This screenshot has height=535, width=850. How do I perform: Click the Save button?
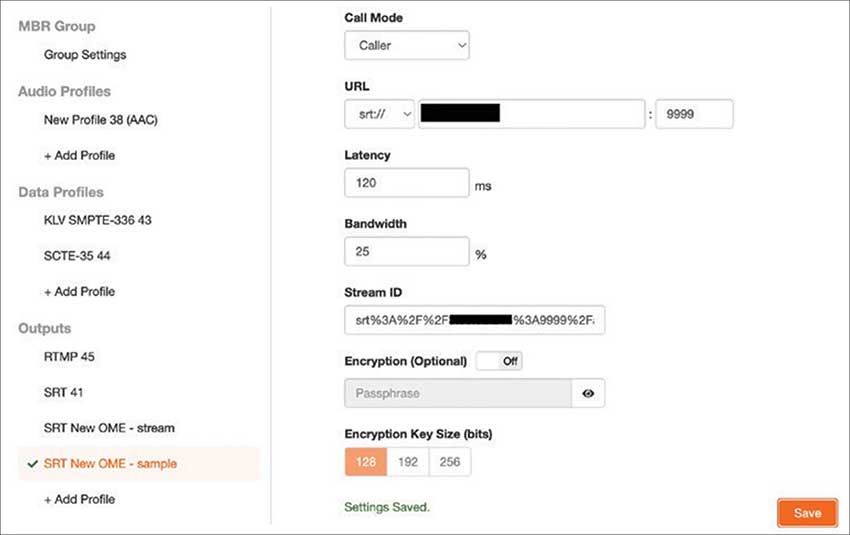[806, 513]
